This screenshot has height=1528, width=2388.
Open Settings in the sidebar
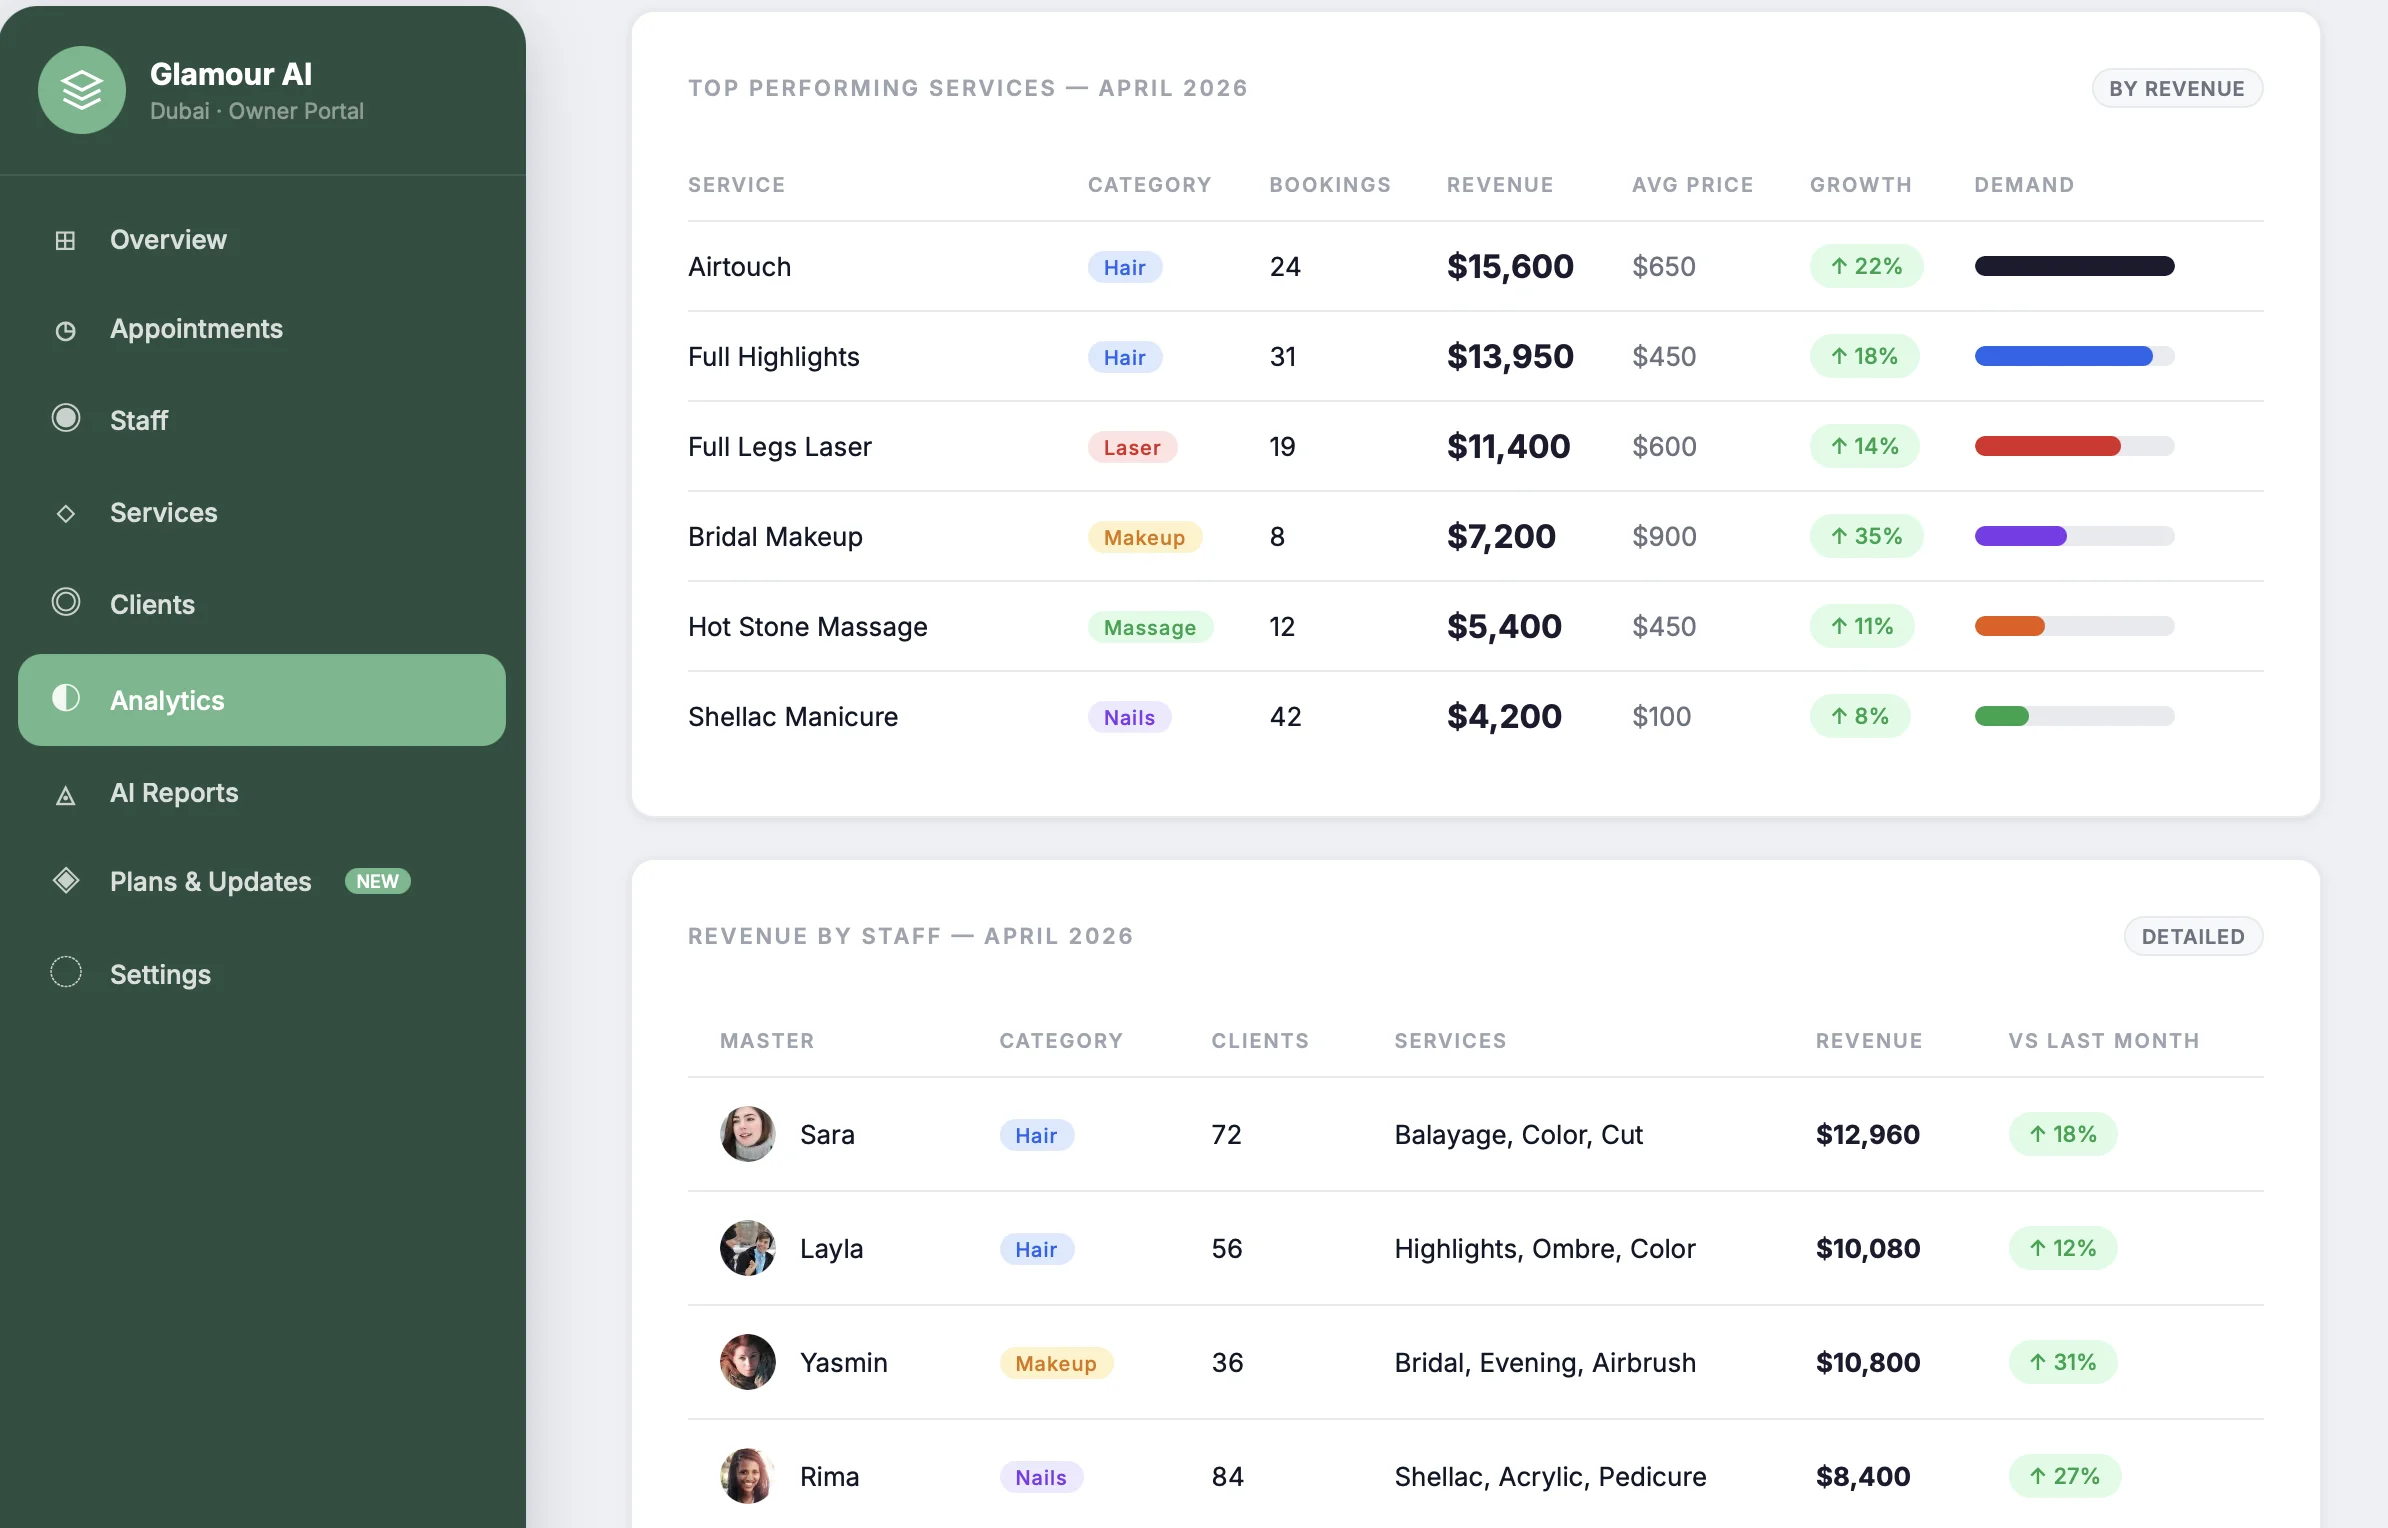[x=262, y=974]
